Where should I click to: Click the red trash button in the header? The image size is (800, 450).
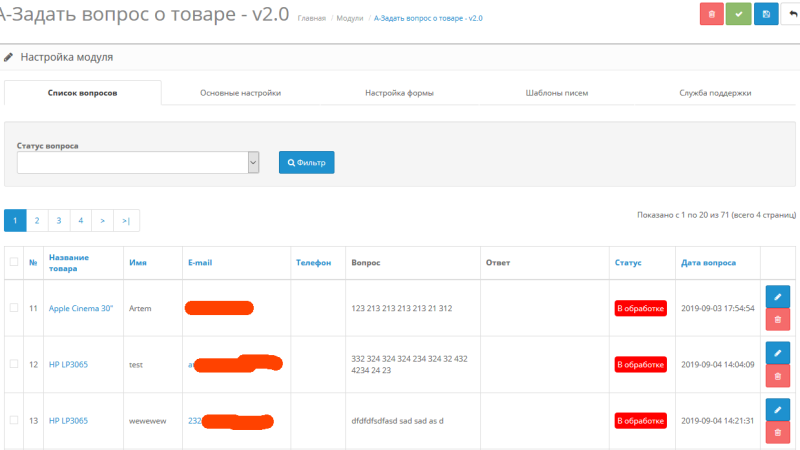[x=711, y=14]
